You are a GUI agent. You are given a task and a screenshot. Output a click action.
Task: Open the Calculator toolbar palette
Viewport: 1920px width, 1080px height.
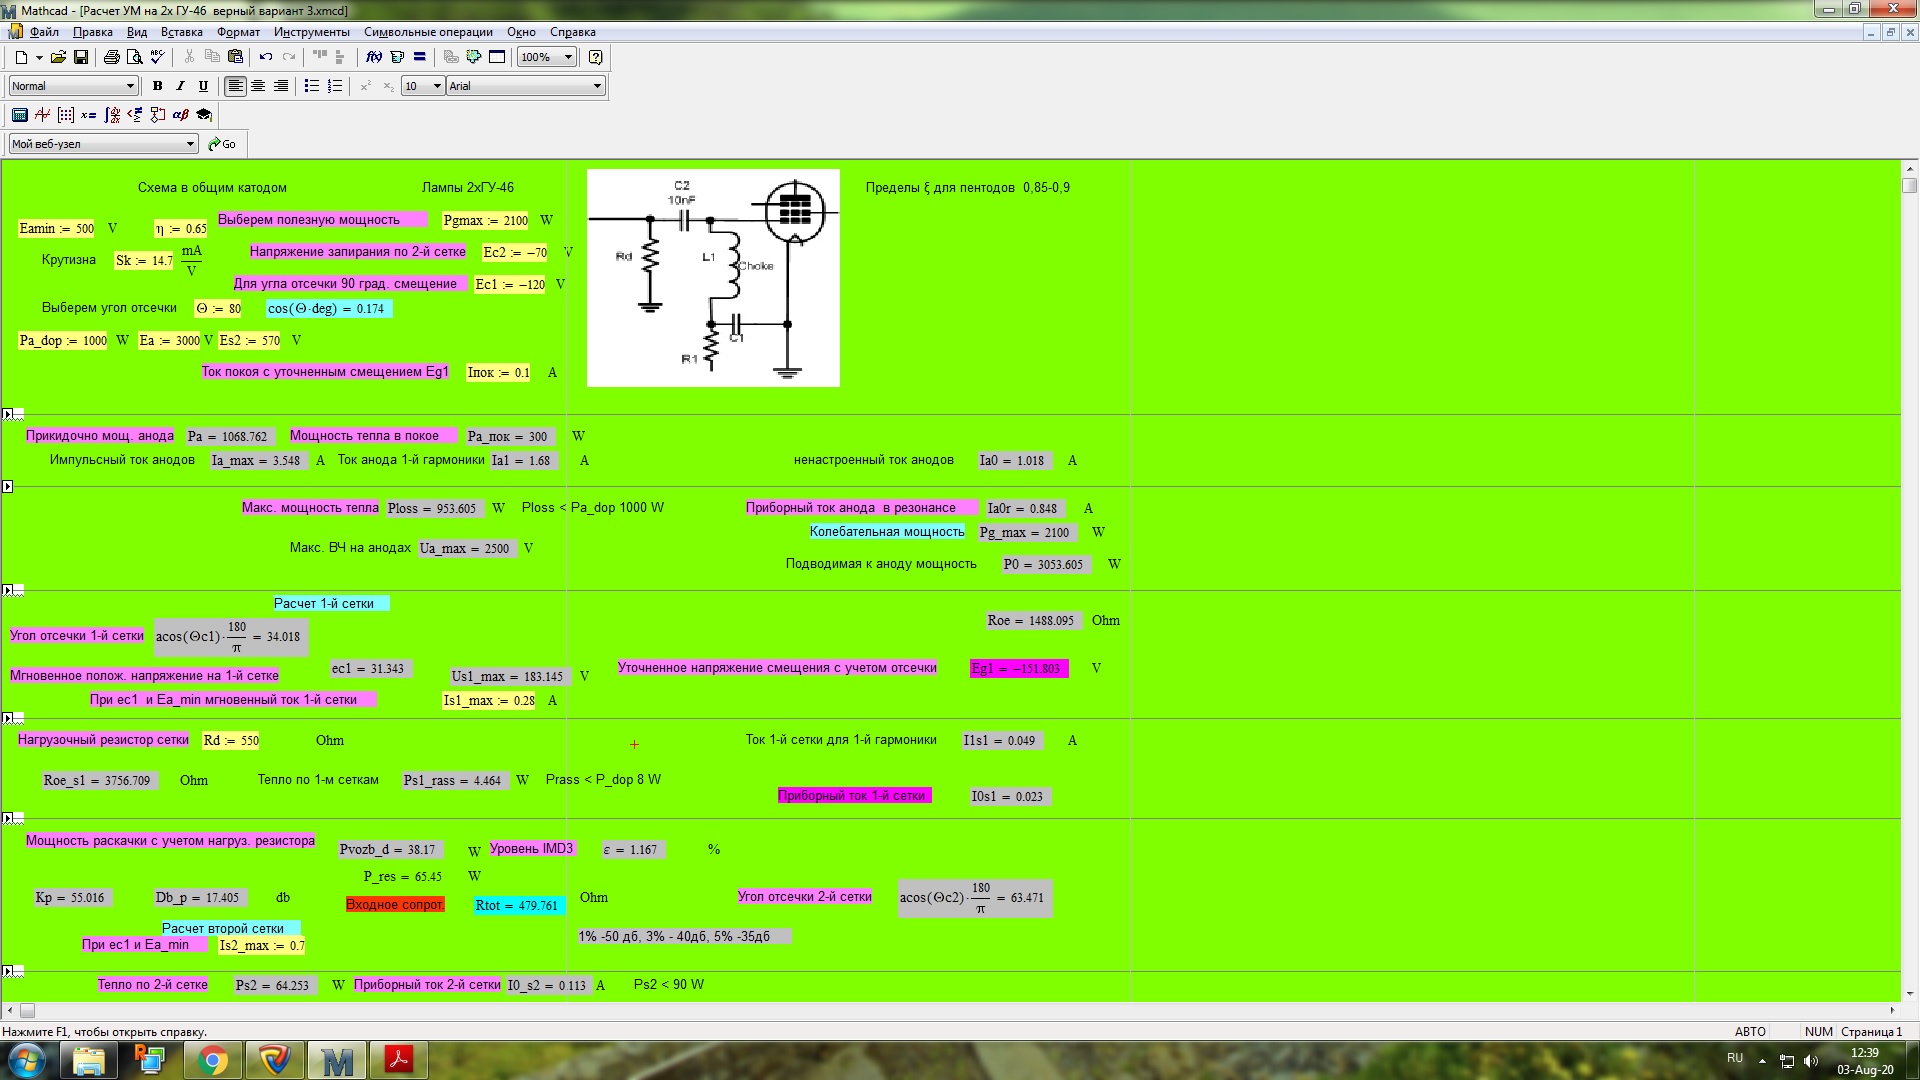click(20, 115)
